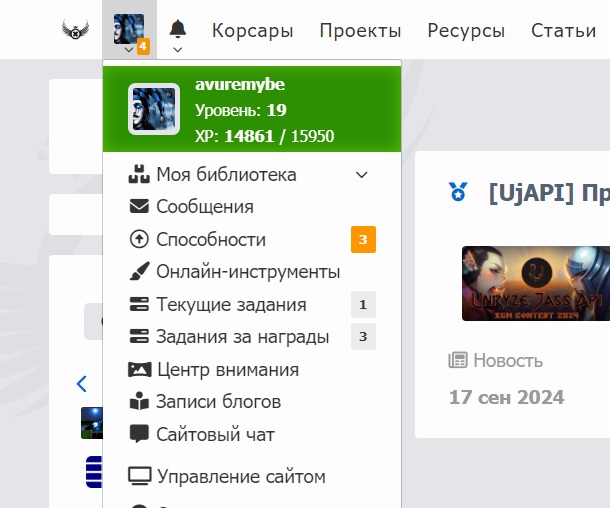Click the blue left arrow in sidebar
Viewport: 610px width, 508px height.
click(82, 384)
